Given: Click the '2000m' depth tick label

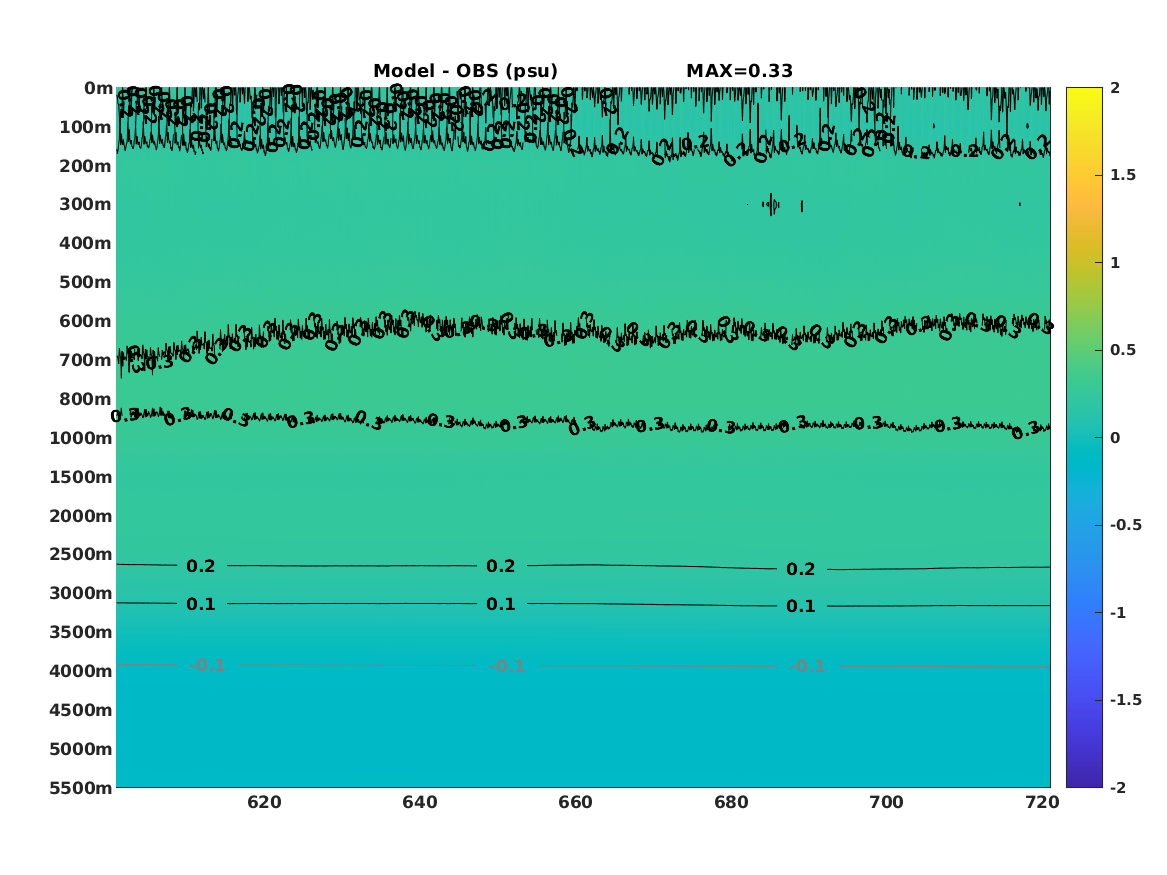Looking at the screenshot, I should tap(80, 516).
